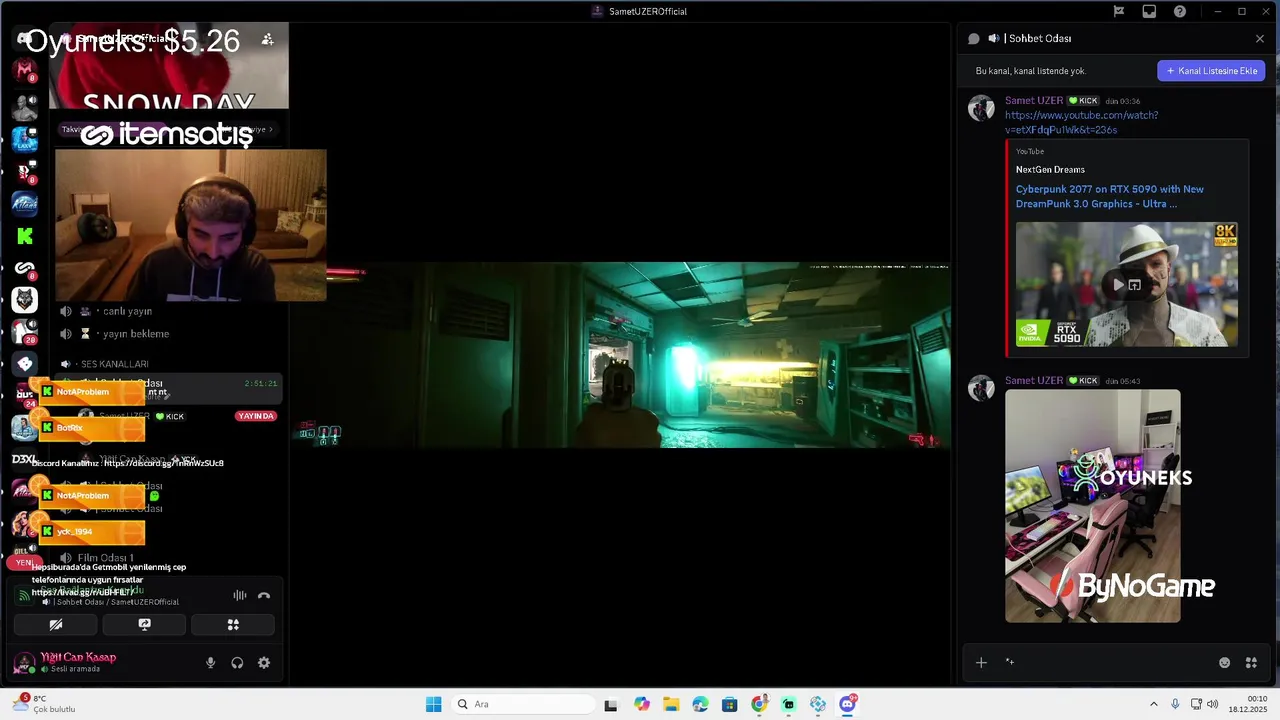The image size is (1280, 720).
Task: Open the YouTube watch link
Action: pyautogui.click(x=1081, y=122)
